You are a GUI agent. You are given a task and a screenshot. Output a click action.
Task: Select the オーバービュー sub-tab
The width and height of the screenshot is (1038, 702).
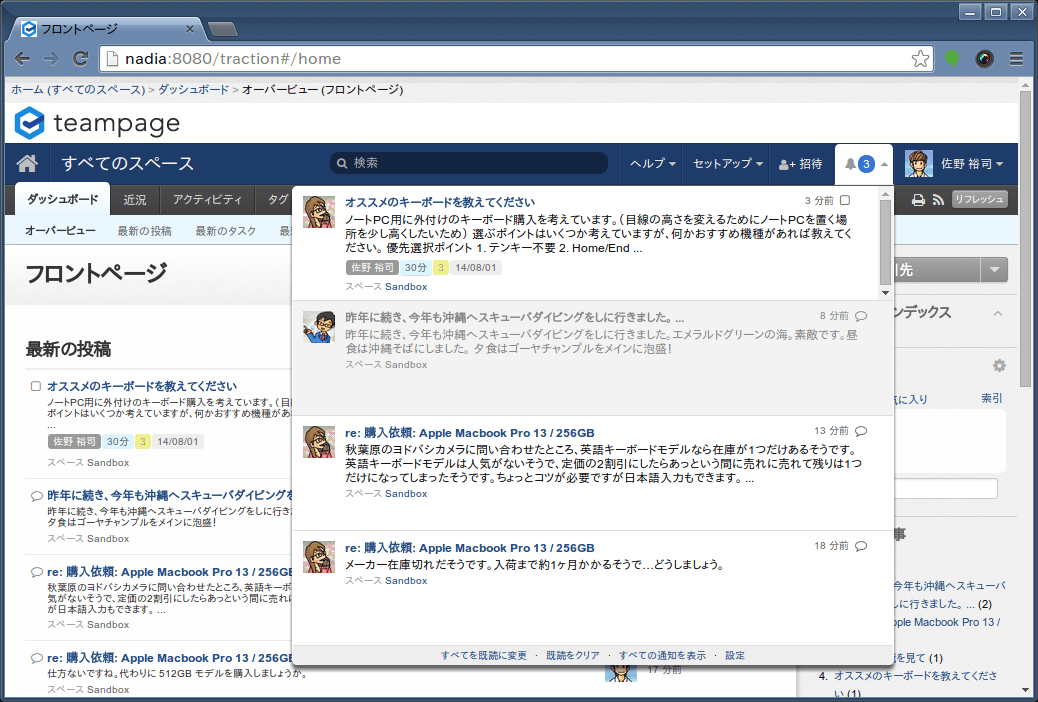(60, 230)
